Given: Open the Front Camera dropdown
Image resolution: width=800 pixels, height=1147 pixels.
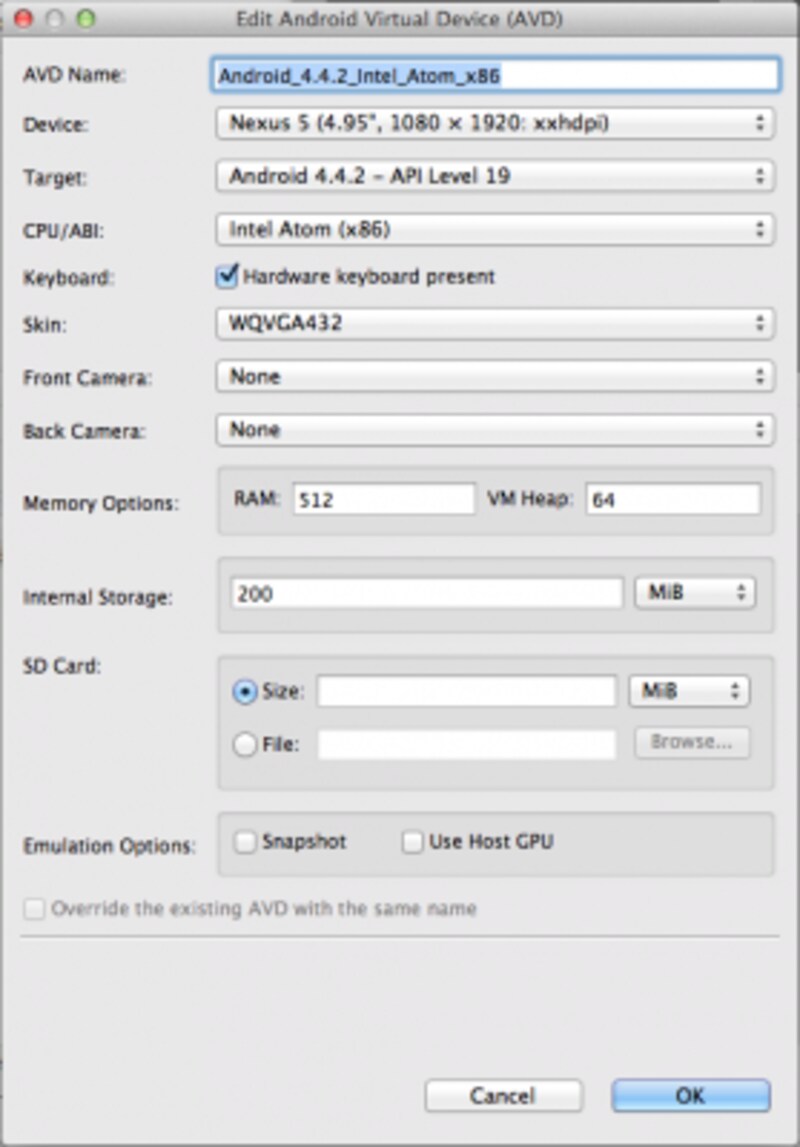Looking at the screenshot, I should pyautogui.click(x=495, y=377).
